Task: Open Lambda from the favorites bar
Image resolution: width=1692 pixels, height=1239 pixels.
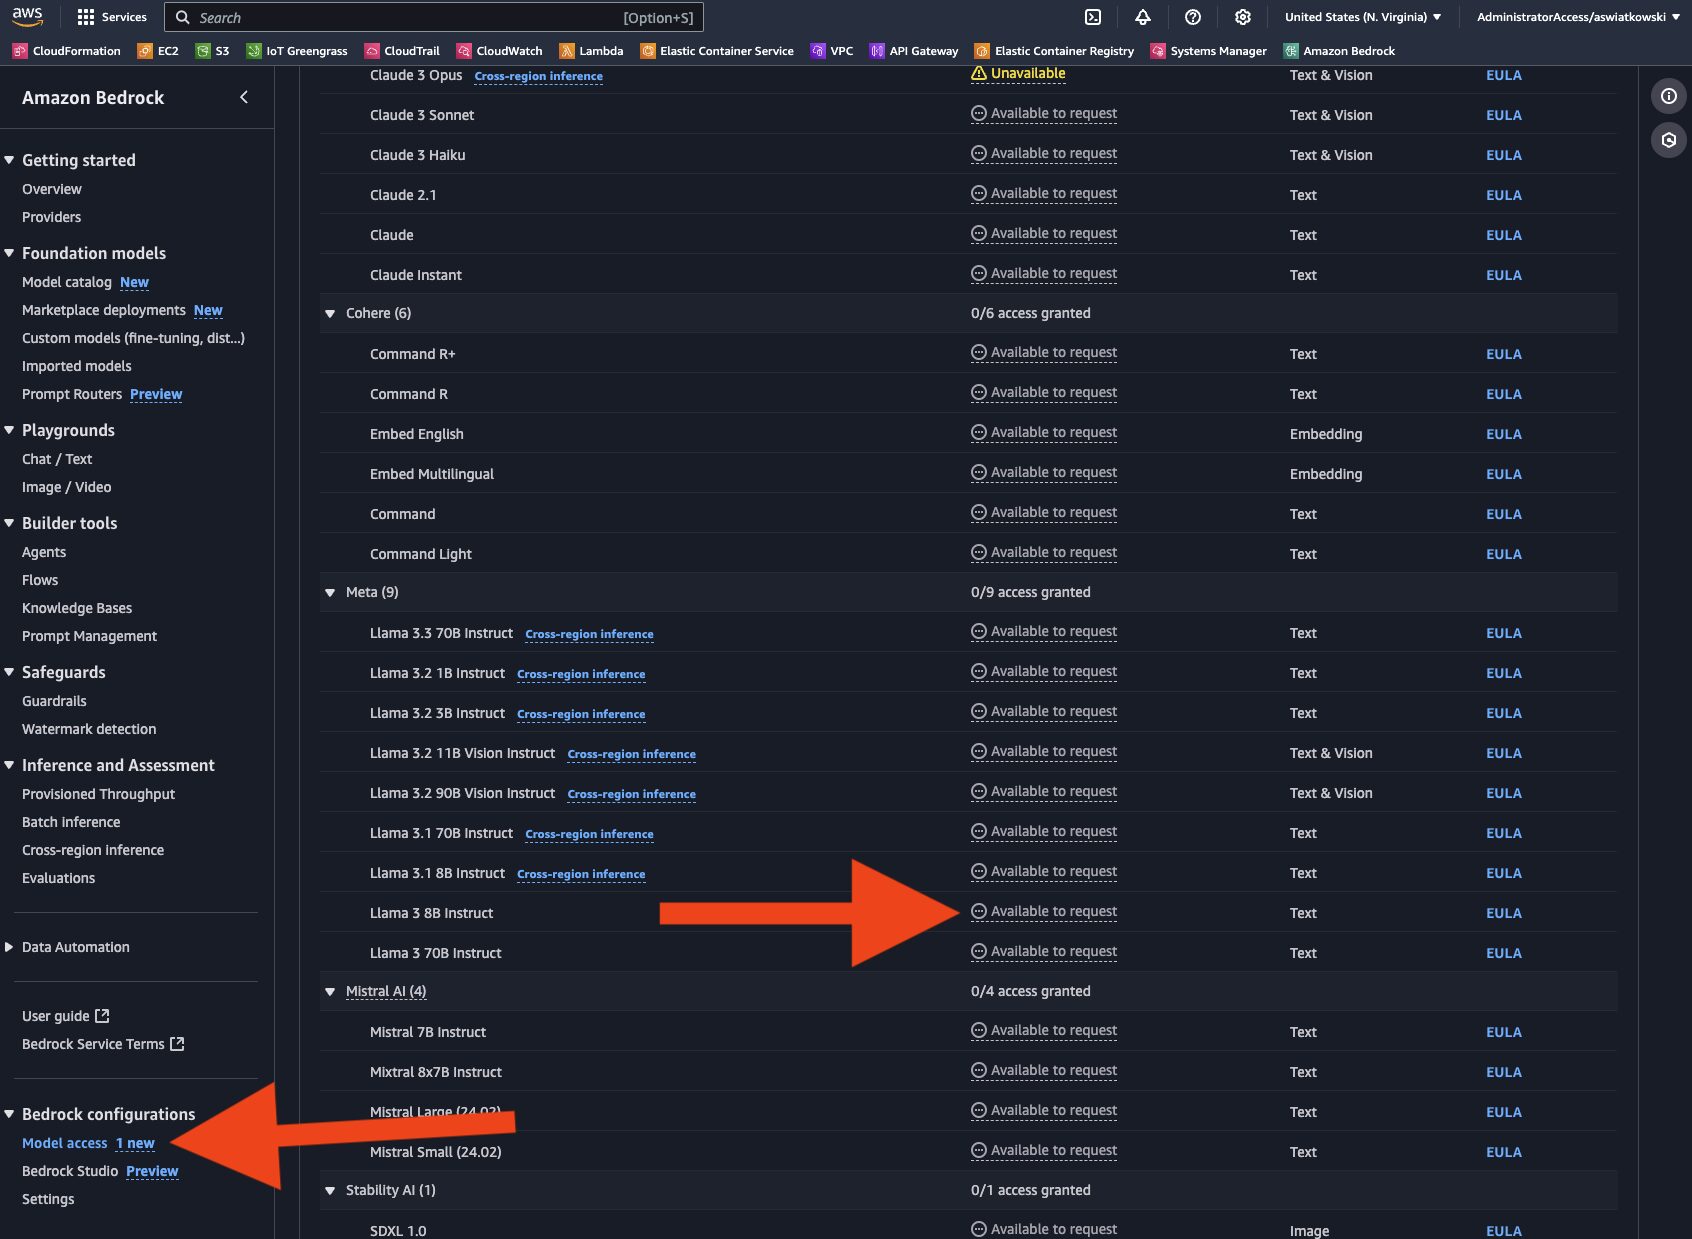Action: coord(598,50)
